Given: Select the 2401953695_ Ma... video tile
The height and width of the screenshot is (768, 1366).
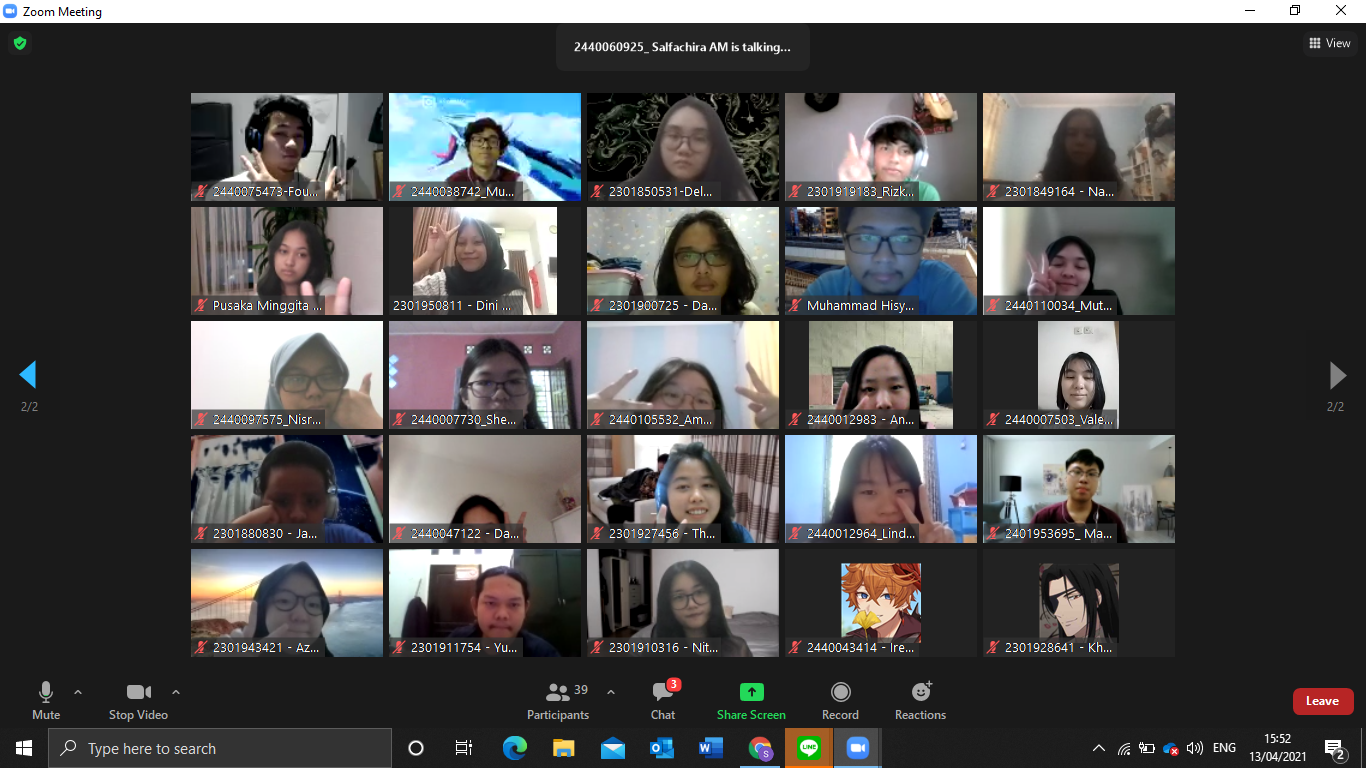Looking at the screenshot, I should tap(1079, 489).
